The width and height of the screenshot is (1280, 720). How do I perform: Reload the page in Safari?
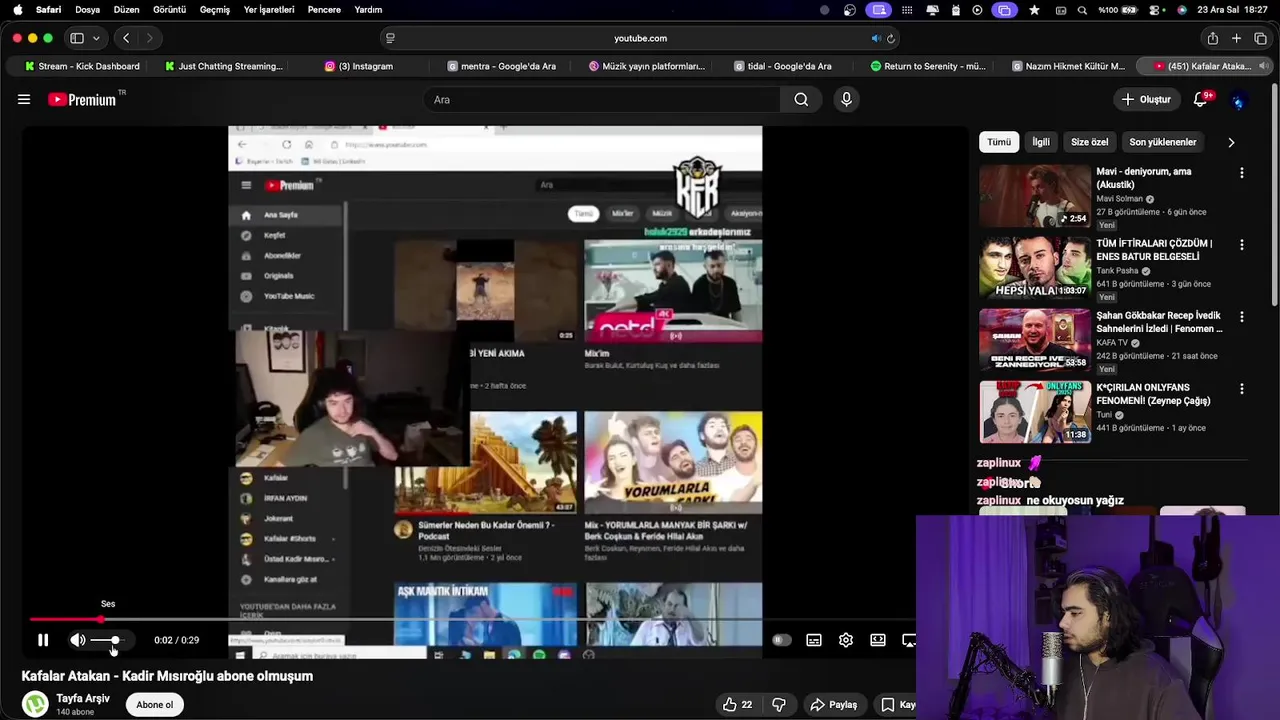click(890, 38)
